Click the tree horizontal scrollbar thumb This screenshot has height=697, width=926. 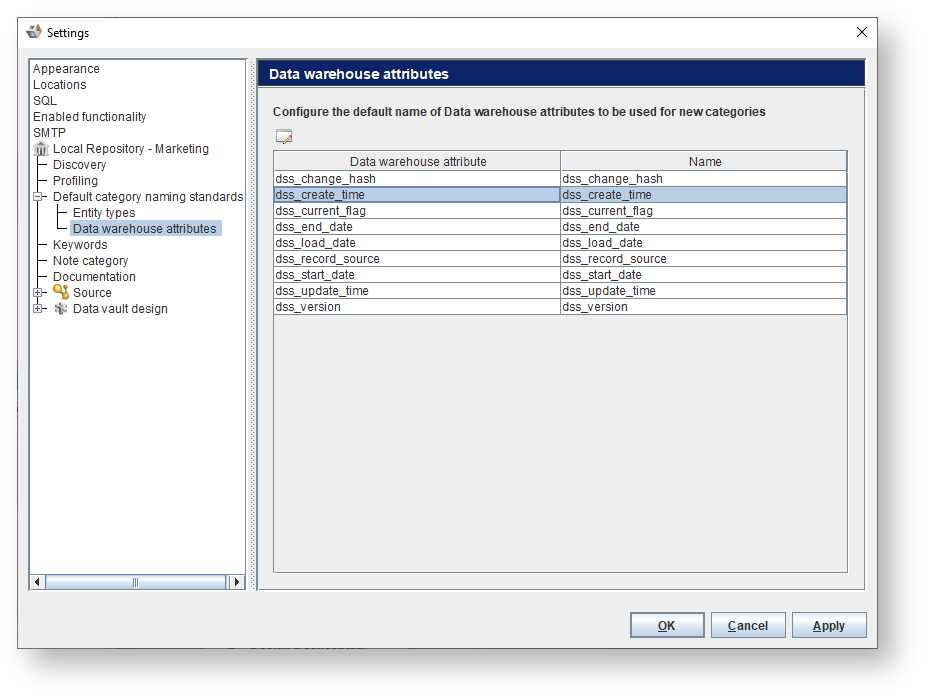[135, 582]
